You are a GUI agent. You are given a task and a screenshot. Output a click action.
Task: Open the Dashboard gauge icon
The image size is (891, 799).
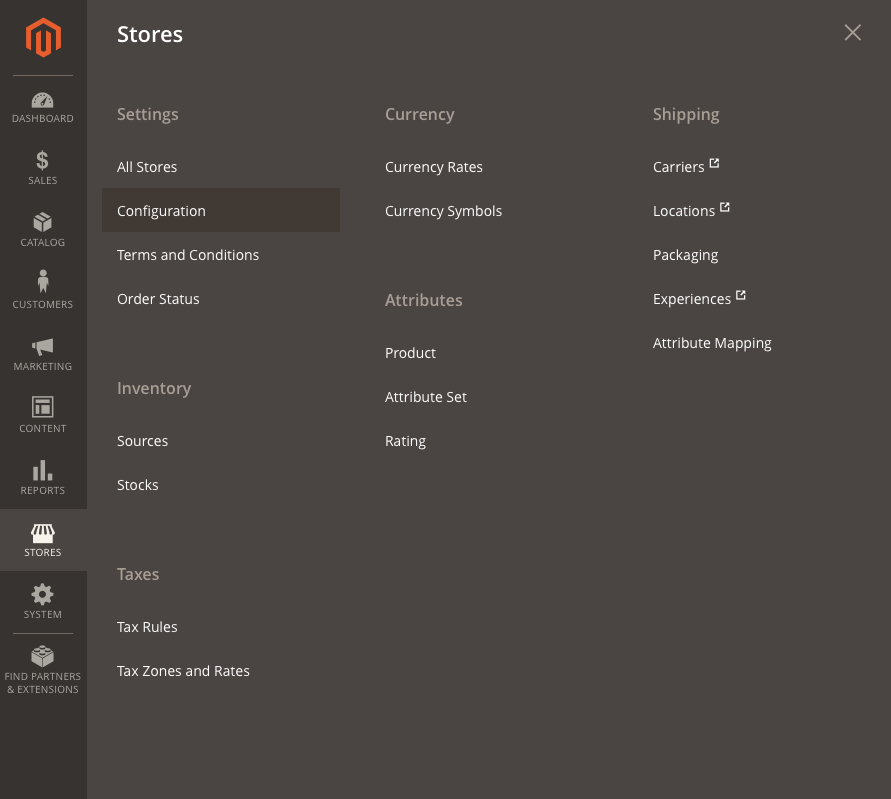click(43, 100)
